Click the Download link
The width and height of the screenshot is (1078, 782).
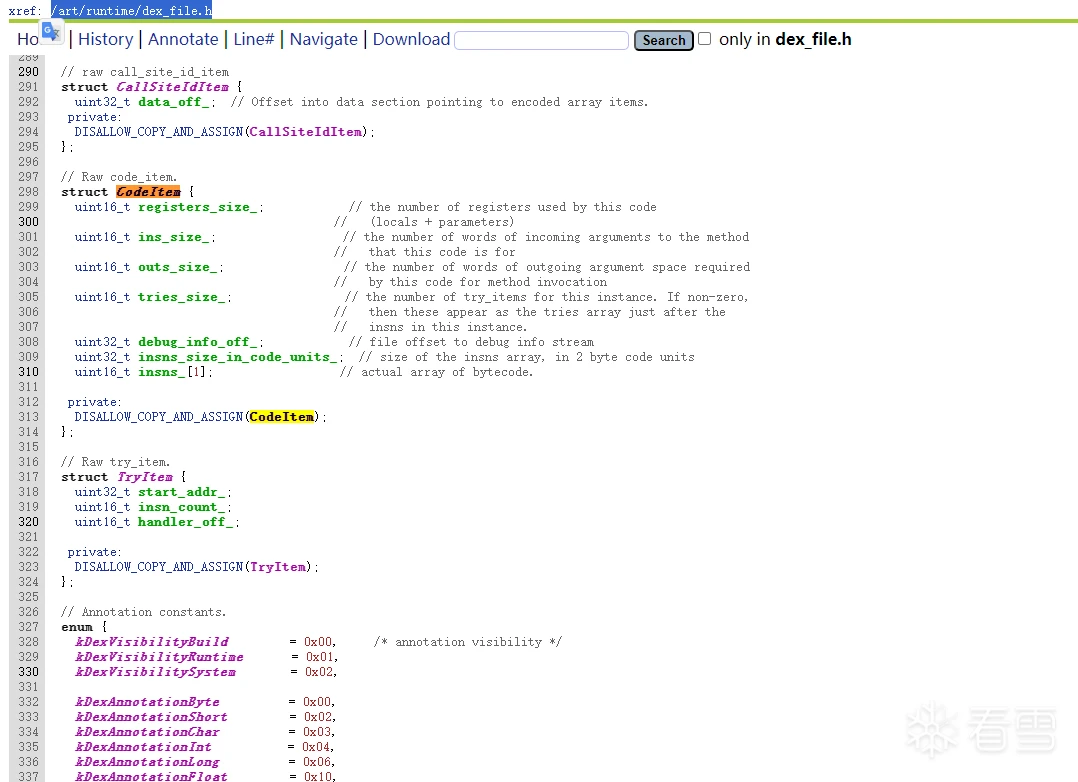coord(411,39)
